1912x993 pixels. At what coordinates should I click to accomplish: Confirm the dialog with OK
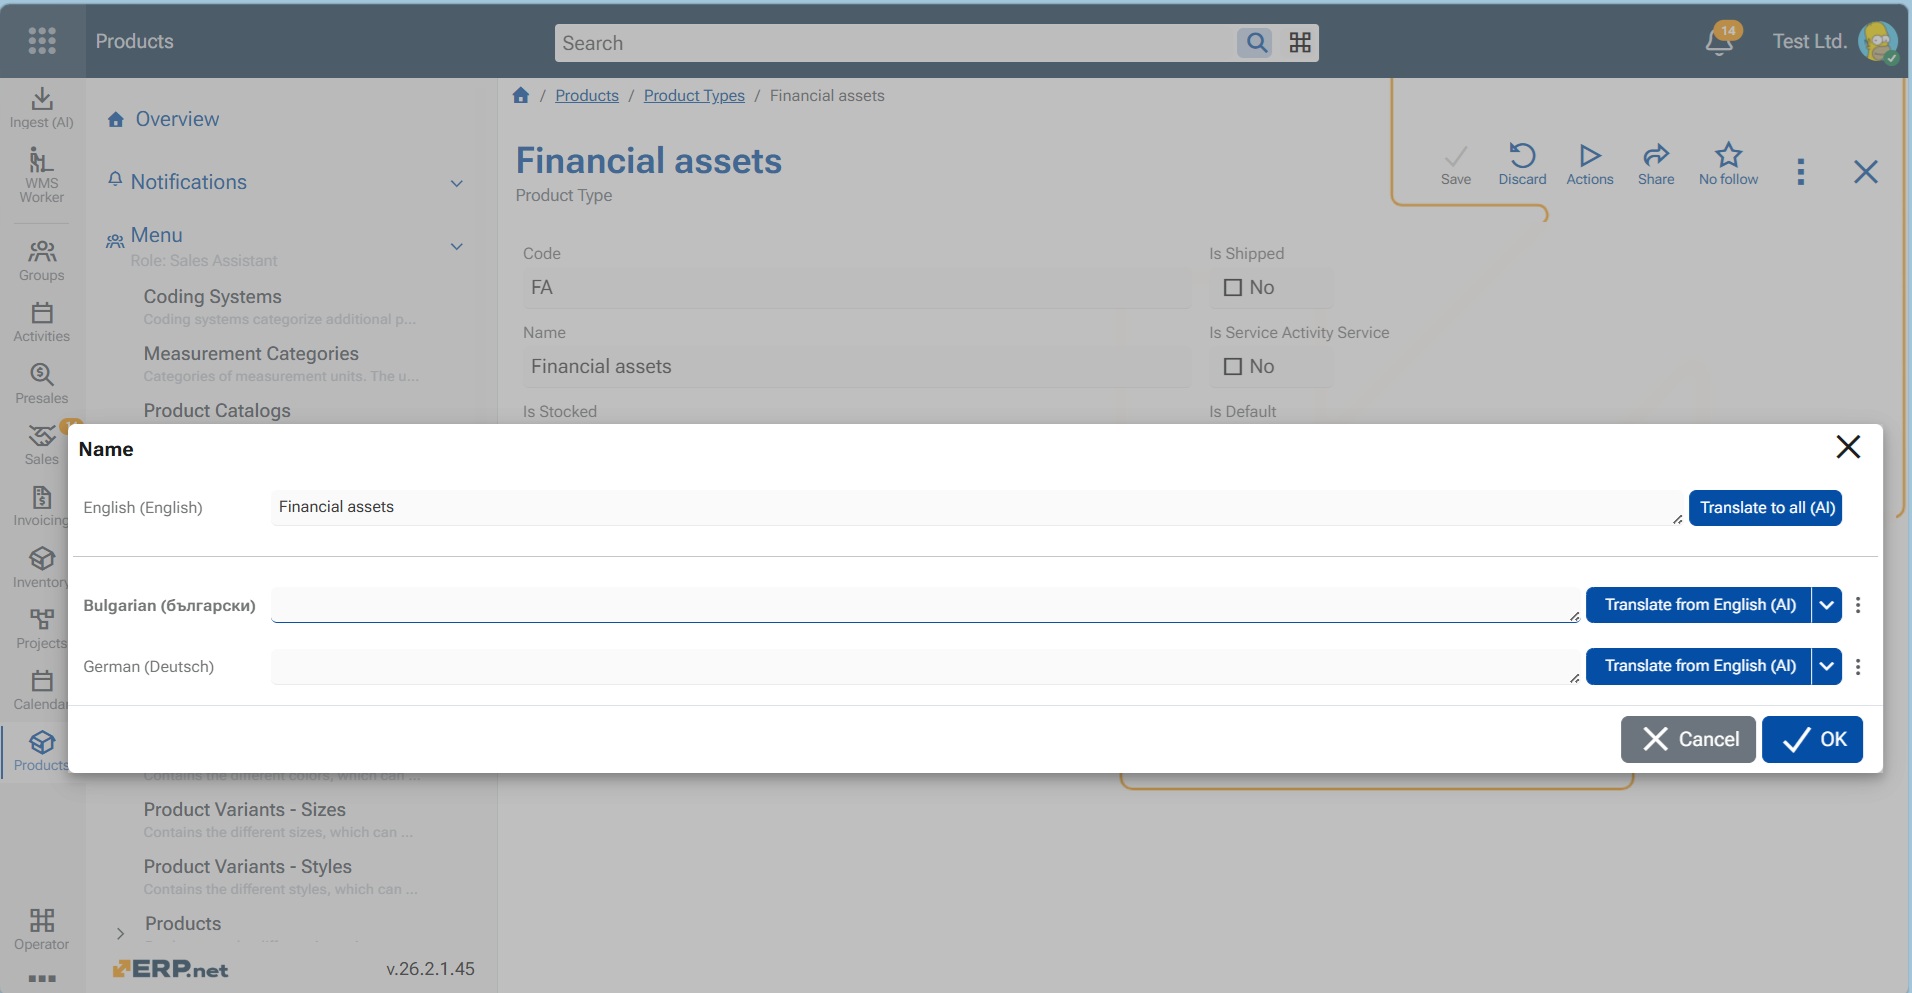tap(1812, 740)
